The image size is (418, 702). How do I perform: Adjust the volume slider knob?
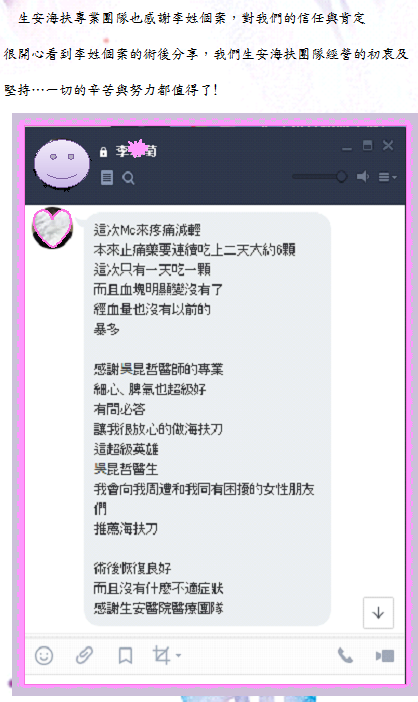341,176
